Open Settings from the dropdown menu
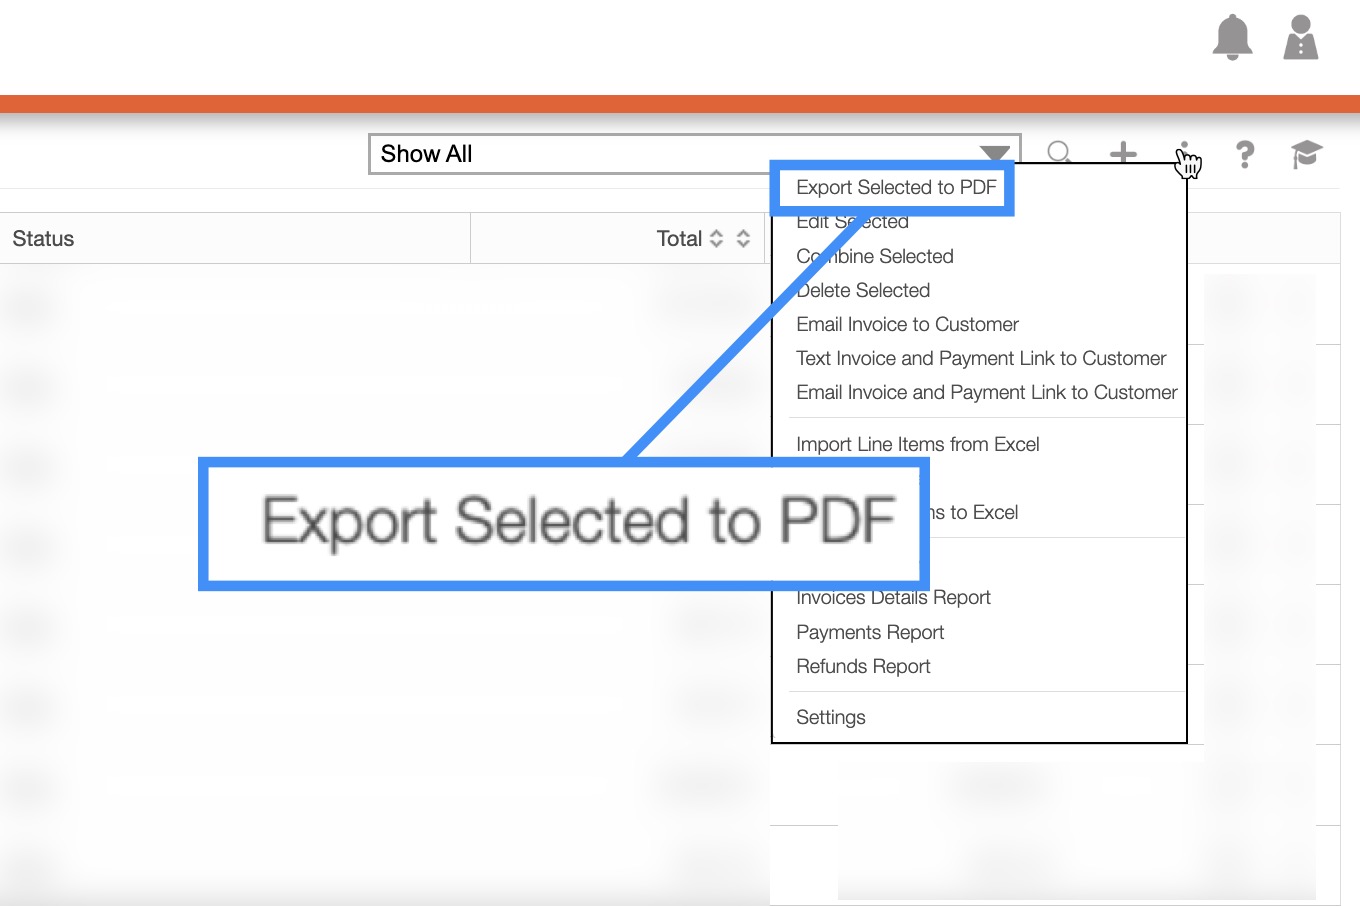The image size is (1360, 906). tap(830, 717)
